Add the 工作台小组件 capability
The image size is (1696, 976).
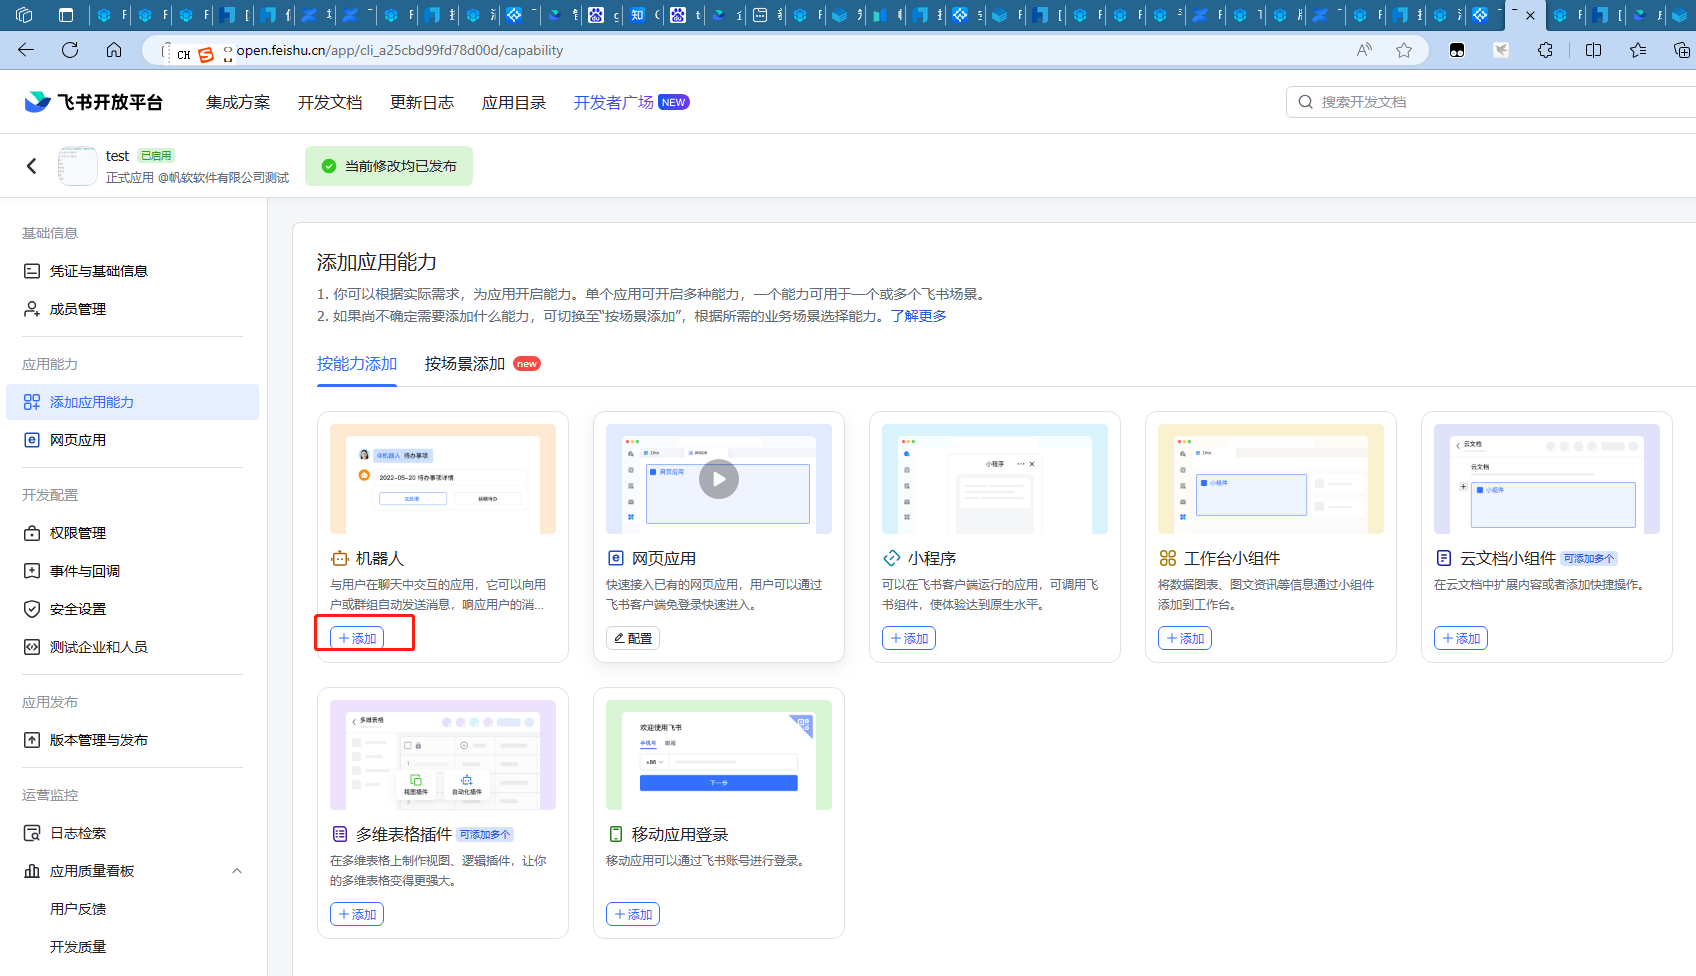tap(1185, 638)
